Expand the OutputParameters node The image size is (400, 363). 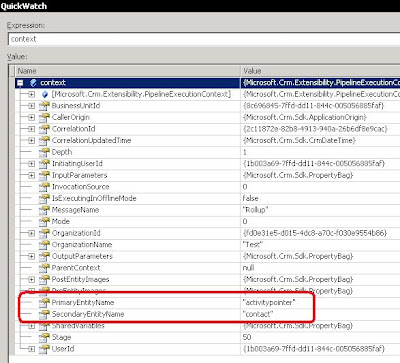click(x=31, y=256)
